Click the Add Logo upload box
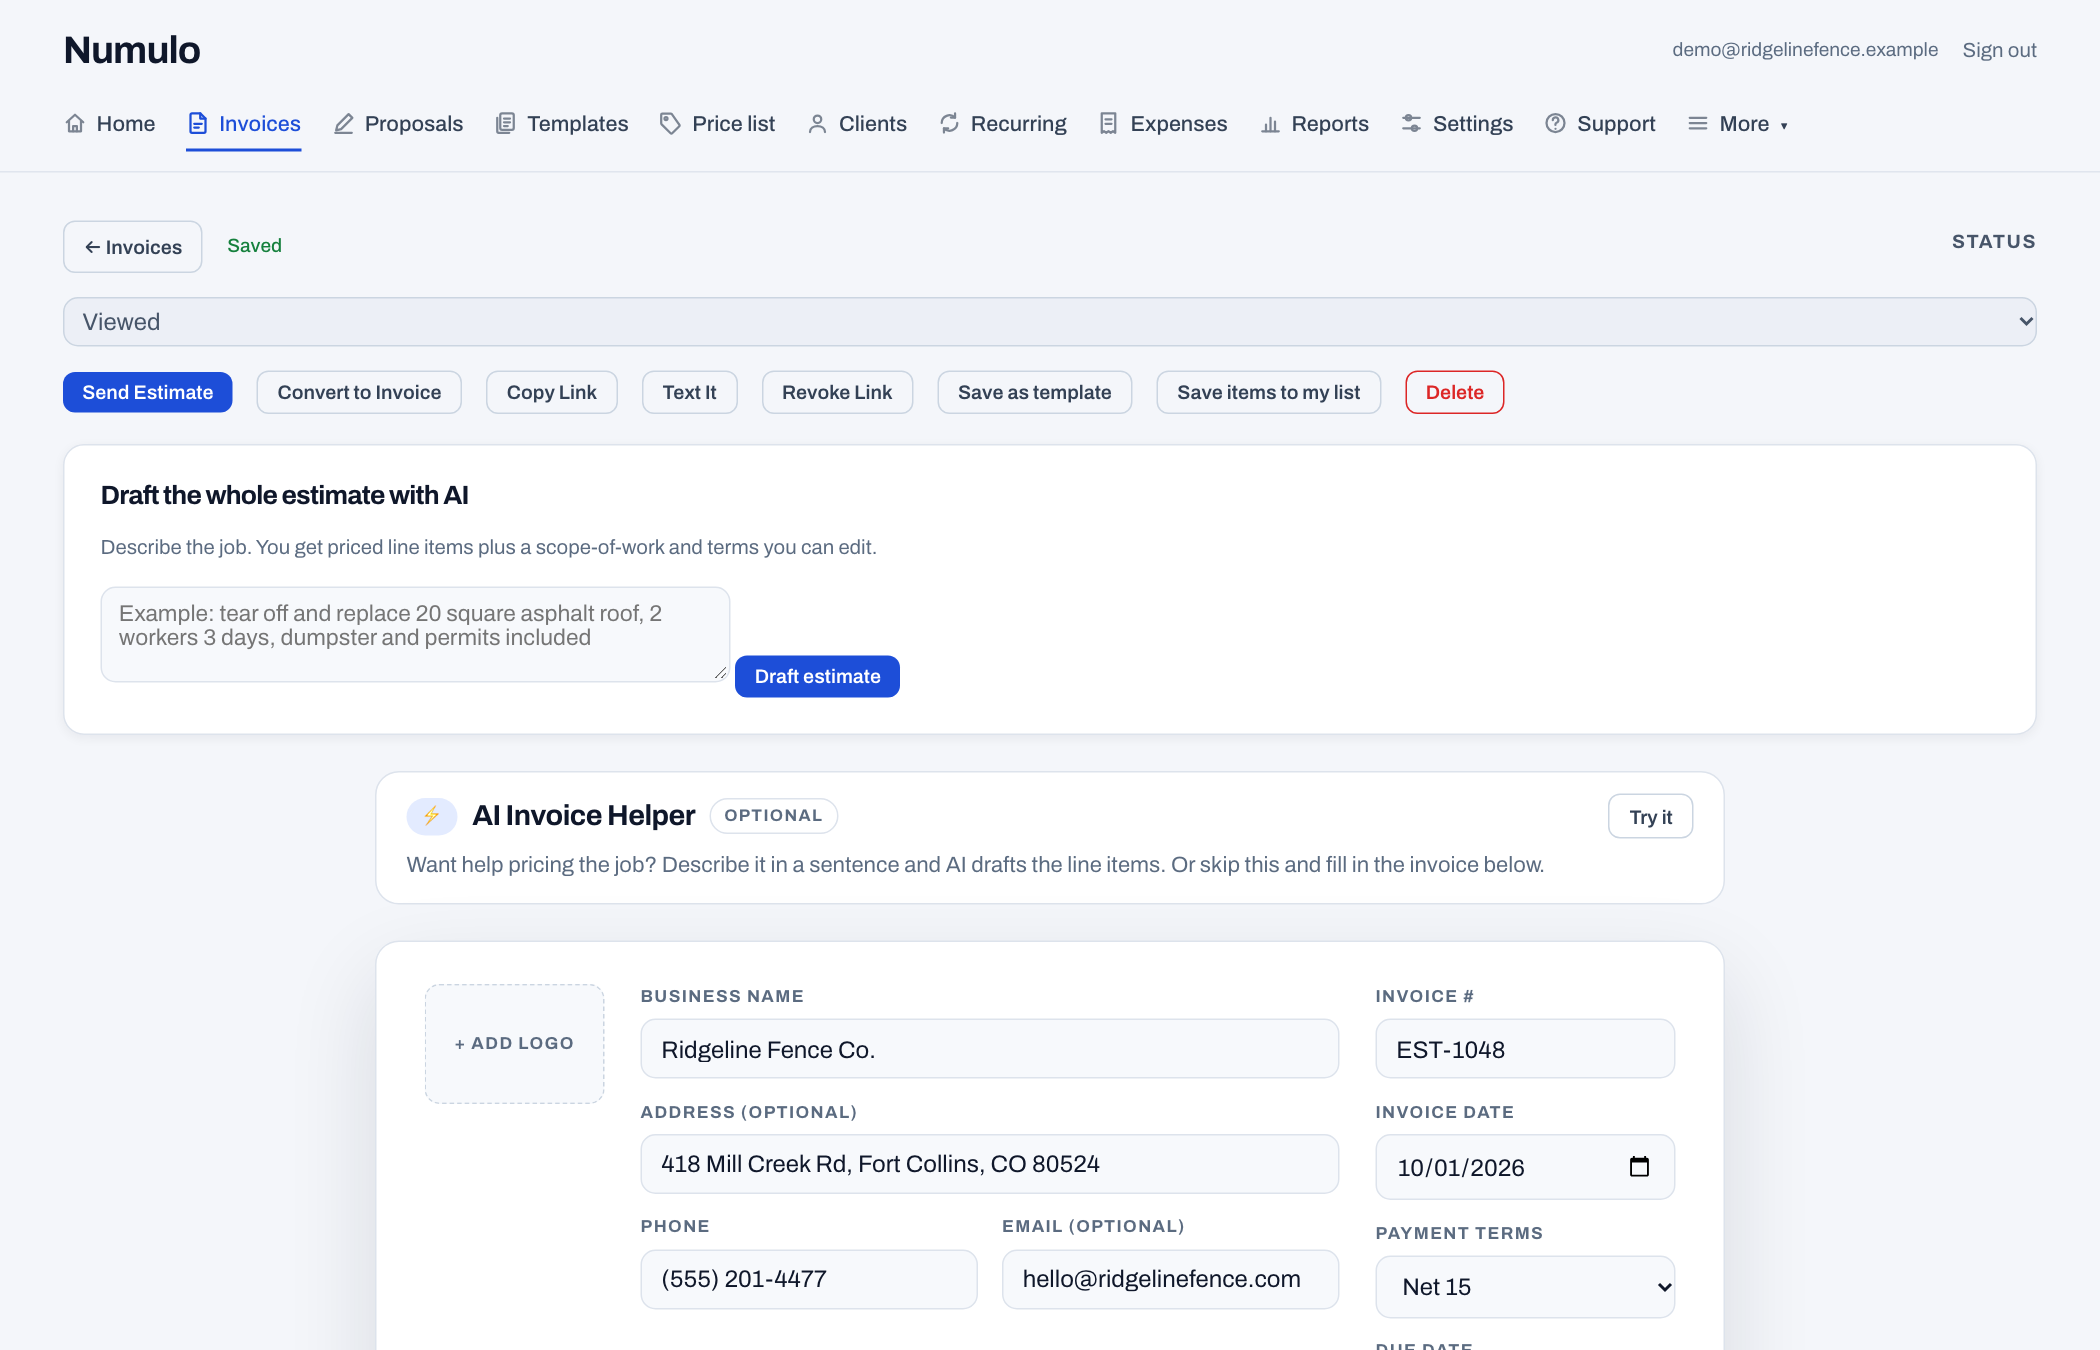 pos(515,1044)
